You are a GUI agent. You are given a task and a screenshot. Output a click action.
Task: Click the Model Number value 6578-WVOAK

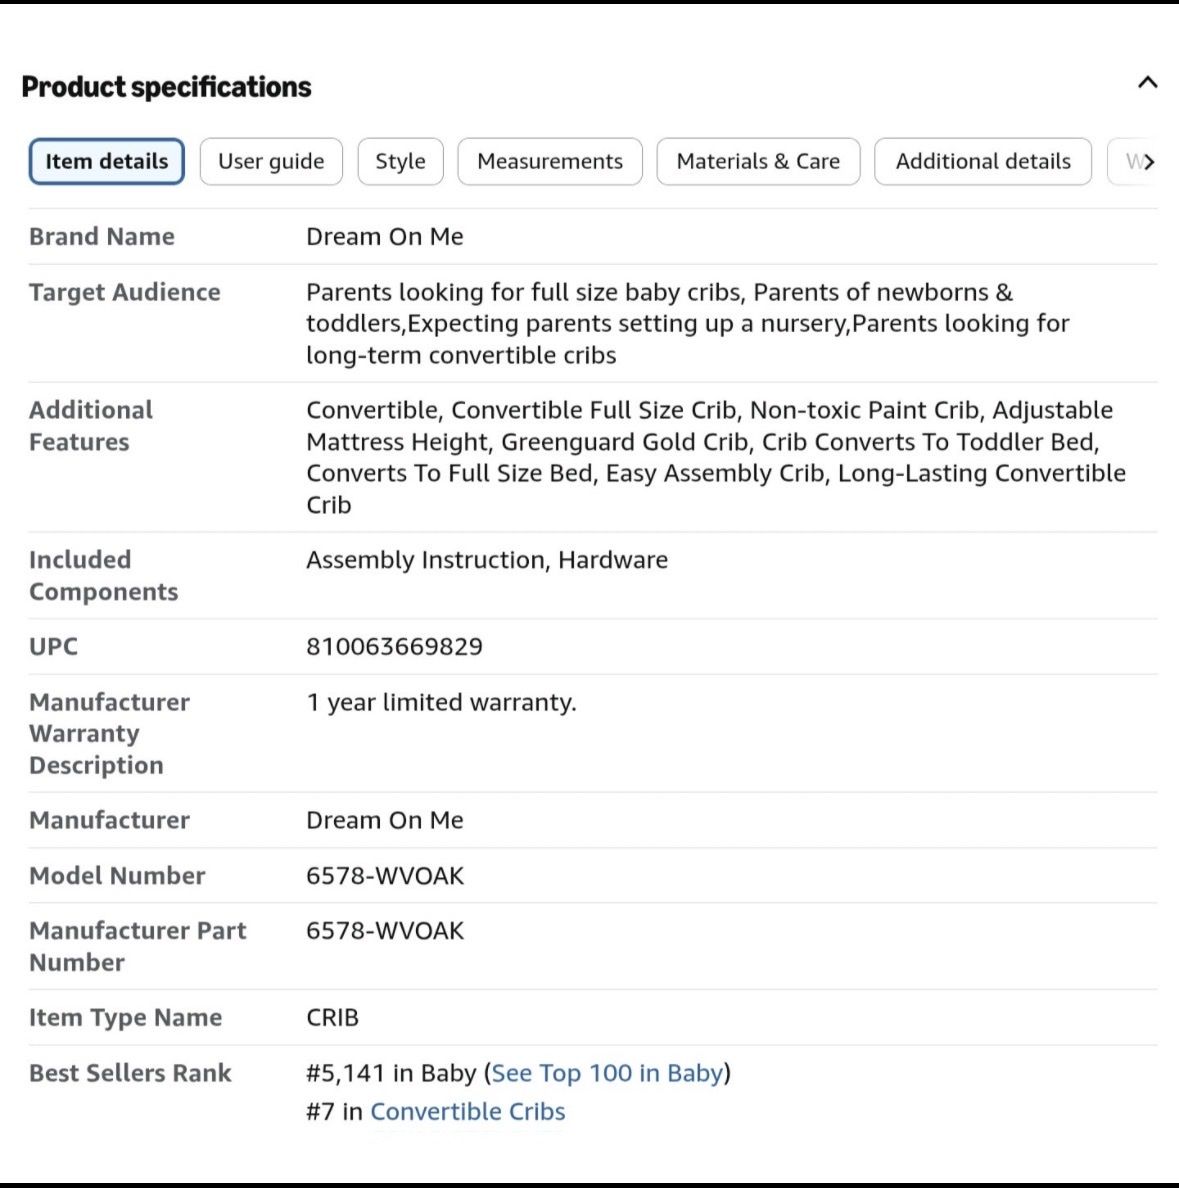[x=385, y=876]
